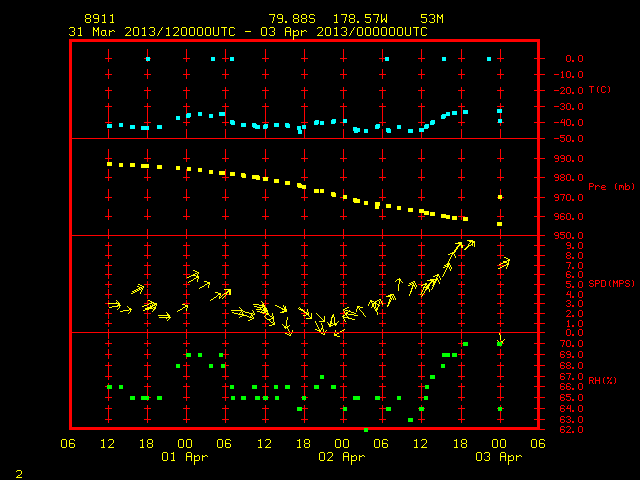Click the 02 Apr date label
The height and width of the screenshot is (480, 640).
pyautogui.click(x=342, y=457)
